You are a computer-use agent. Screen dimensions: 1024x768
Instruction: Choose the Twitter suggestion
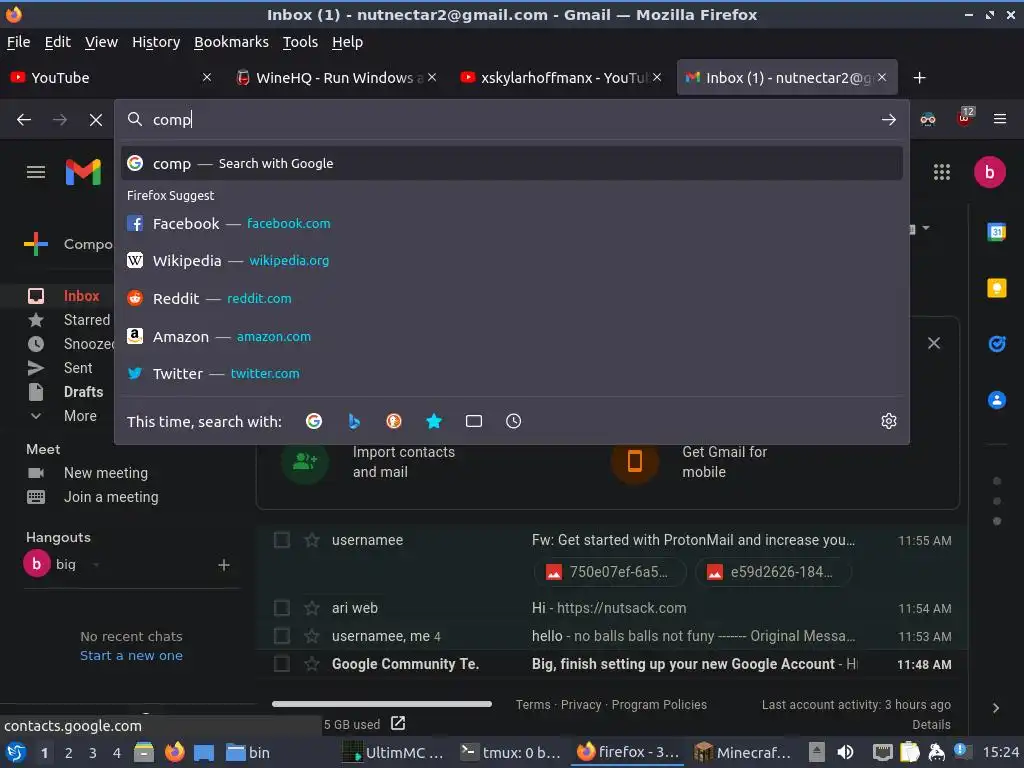click(511, 374)
